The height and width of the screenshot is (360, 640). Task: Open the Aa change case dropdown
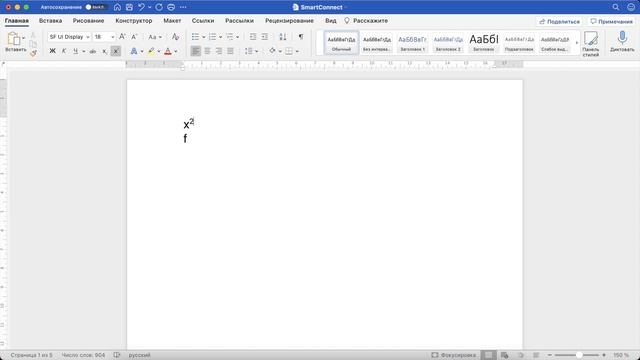155,37
